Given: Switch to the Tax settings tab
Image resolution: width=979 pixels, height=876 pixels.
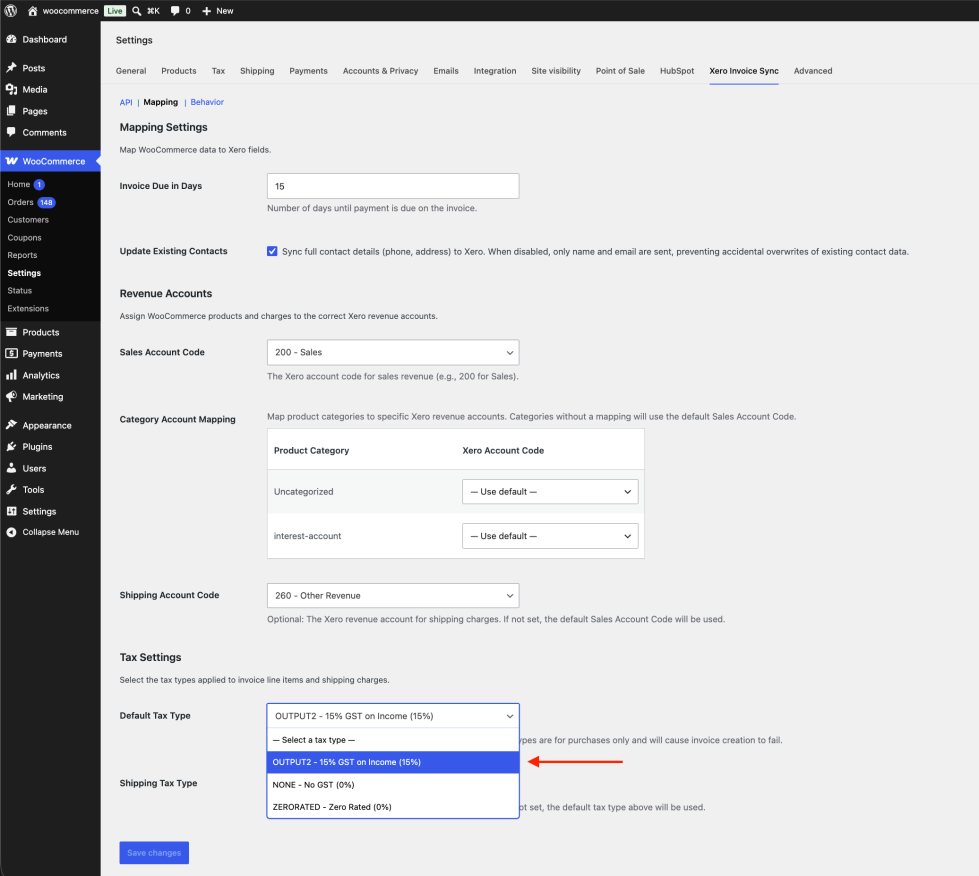Looking at the screenshot, I should [x=218, y=71].
